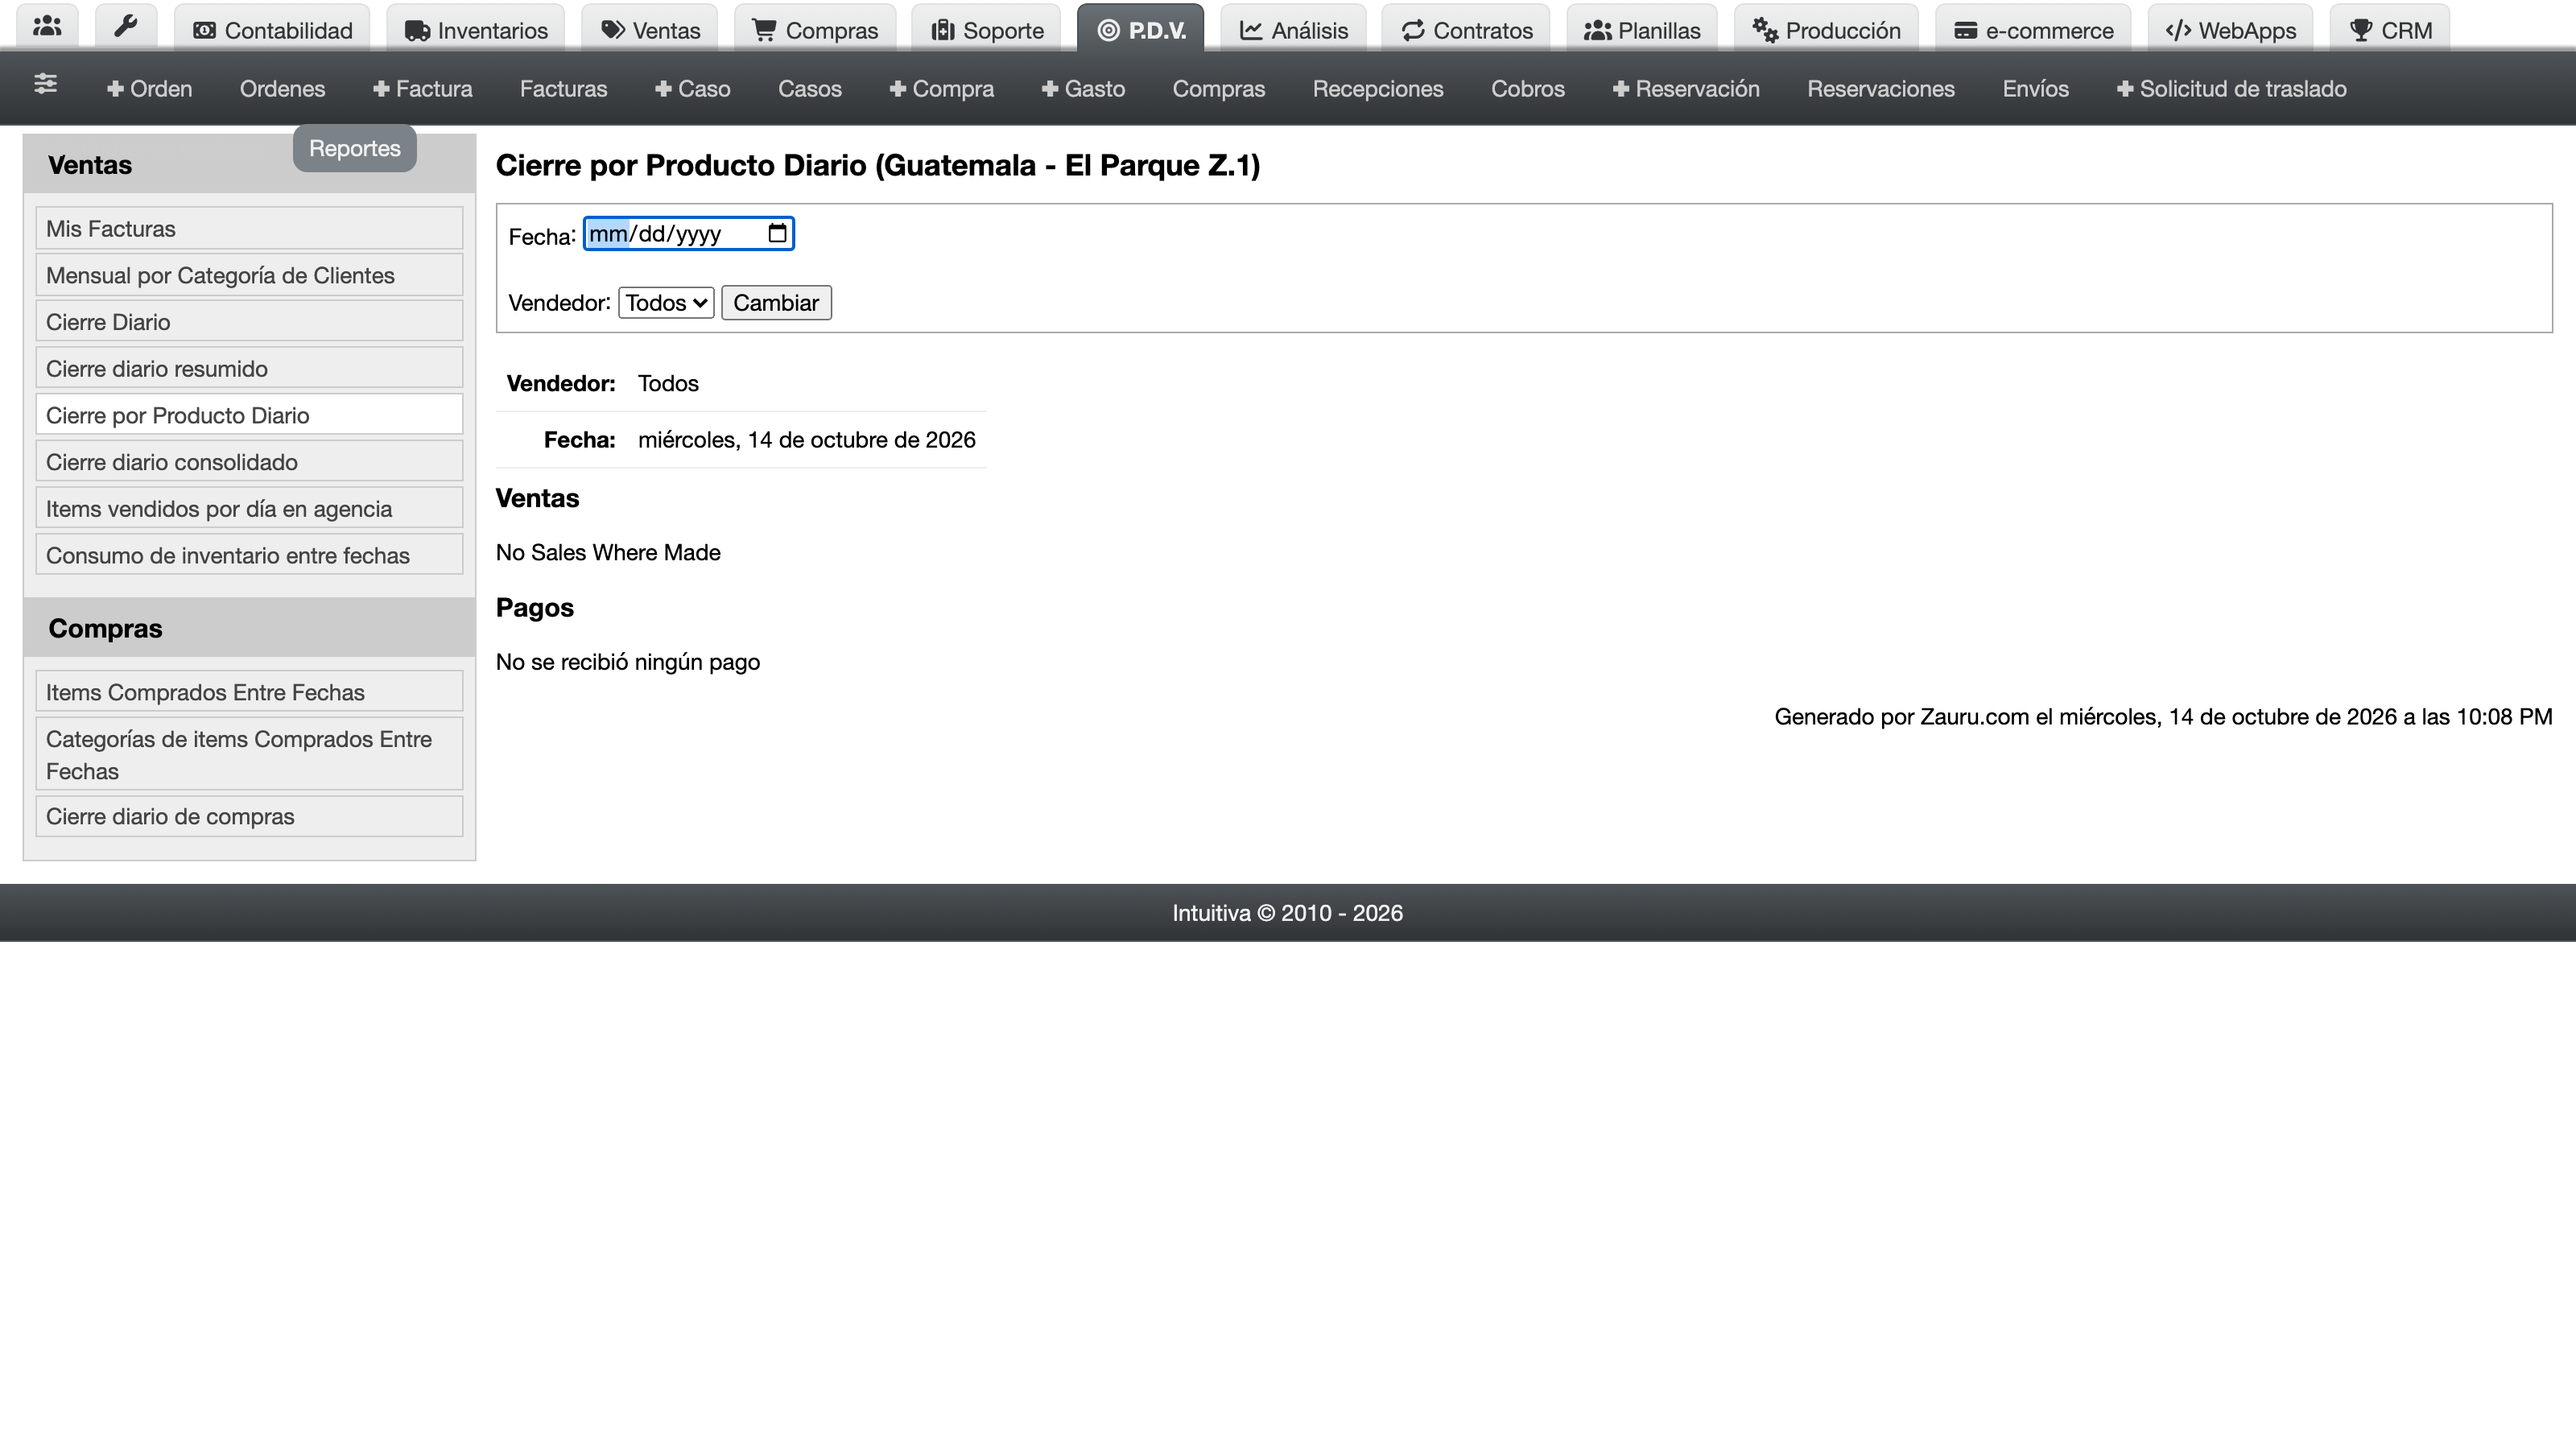Screen dimensions: 2576x1449
Task: Click the sliders filter icon
Action: pyautogui.click(x=45, y=85)
